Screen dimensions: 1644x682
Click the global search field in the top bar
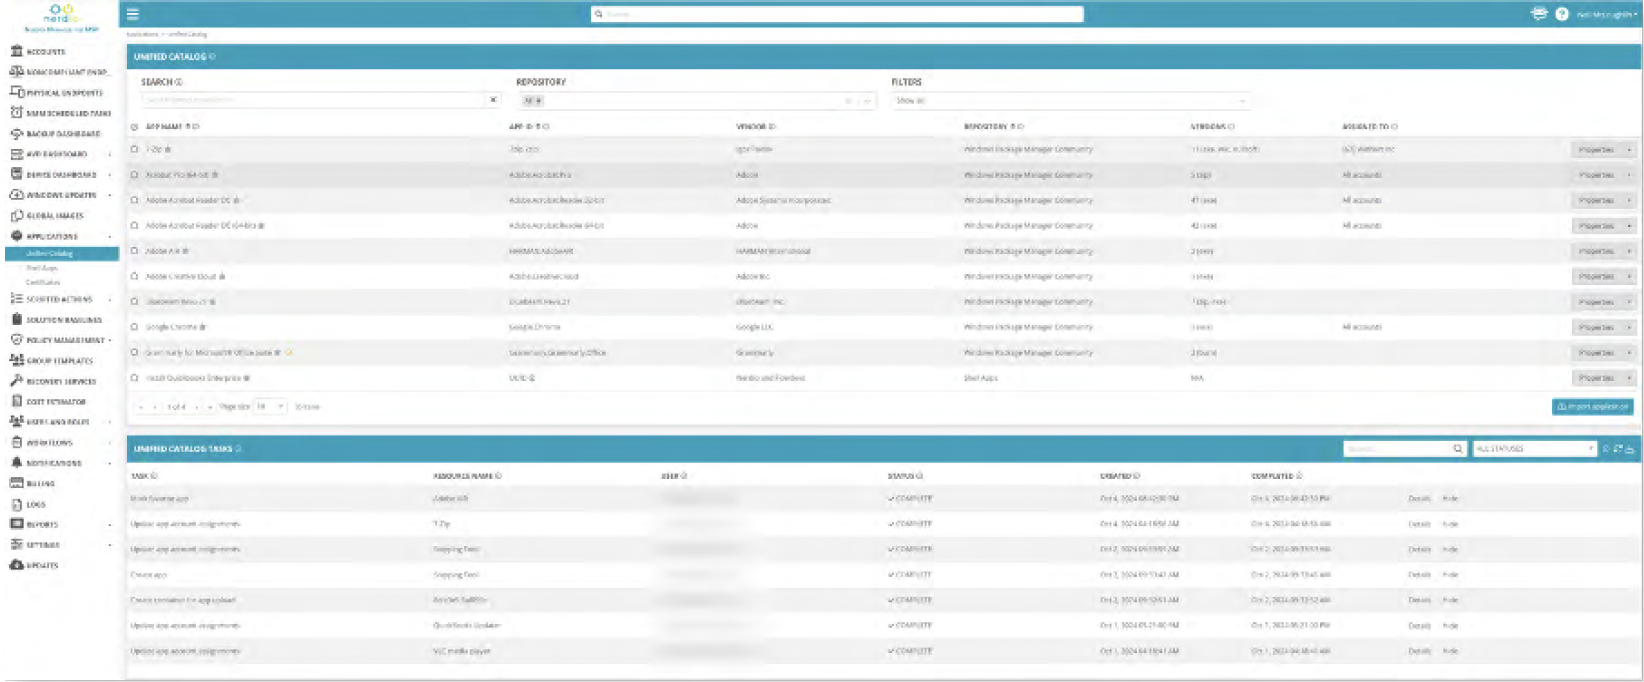(837, 14)
